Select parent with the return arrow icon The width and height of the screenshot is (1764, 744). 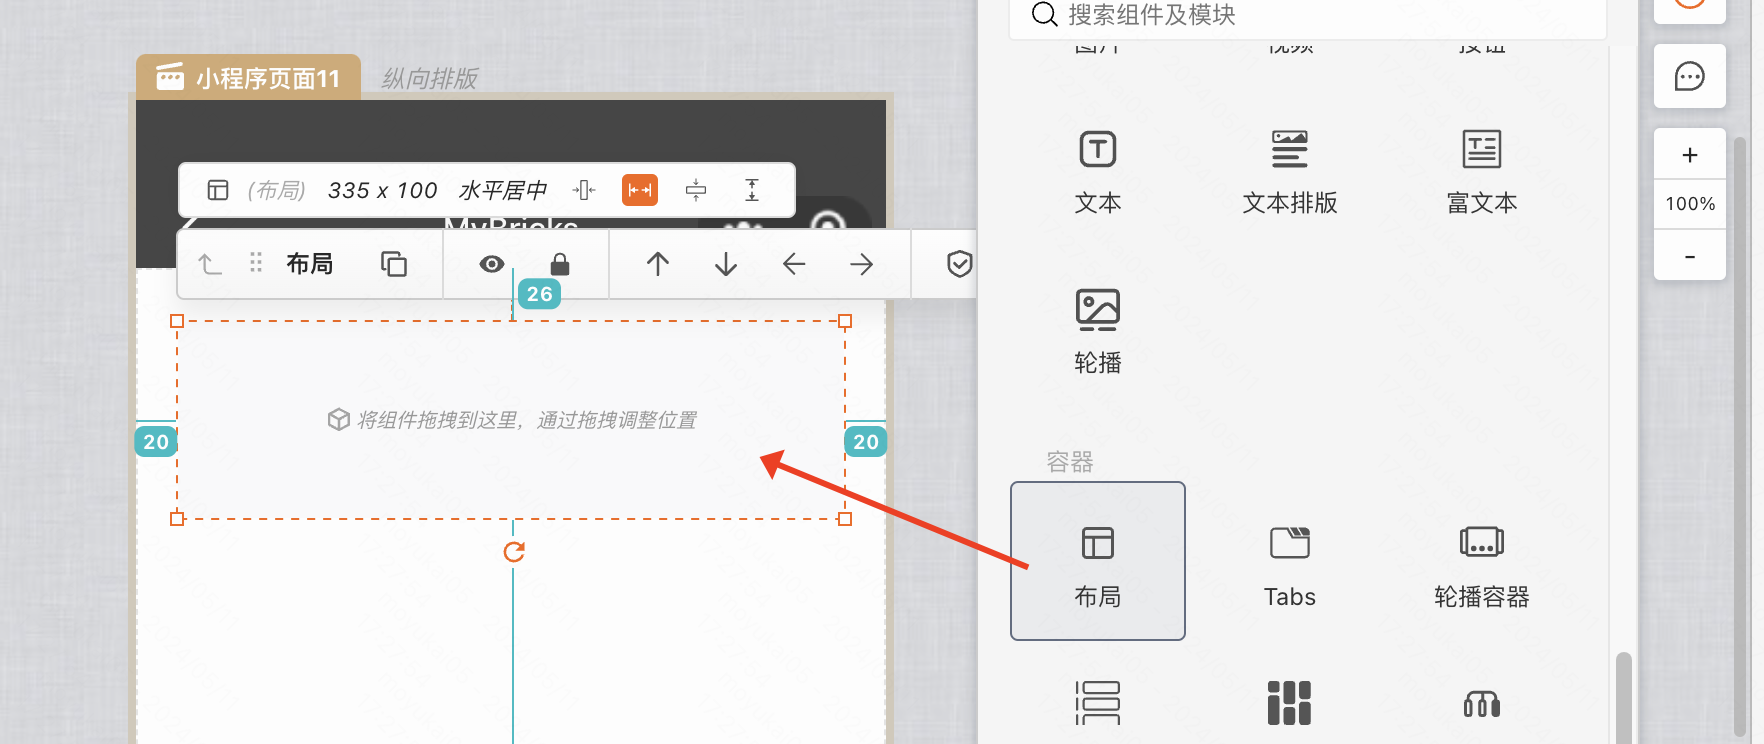coord(209,264)
